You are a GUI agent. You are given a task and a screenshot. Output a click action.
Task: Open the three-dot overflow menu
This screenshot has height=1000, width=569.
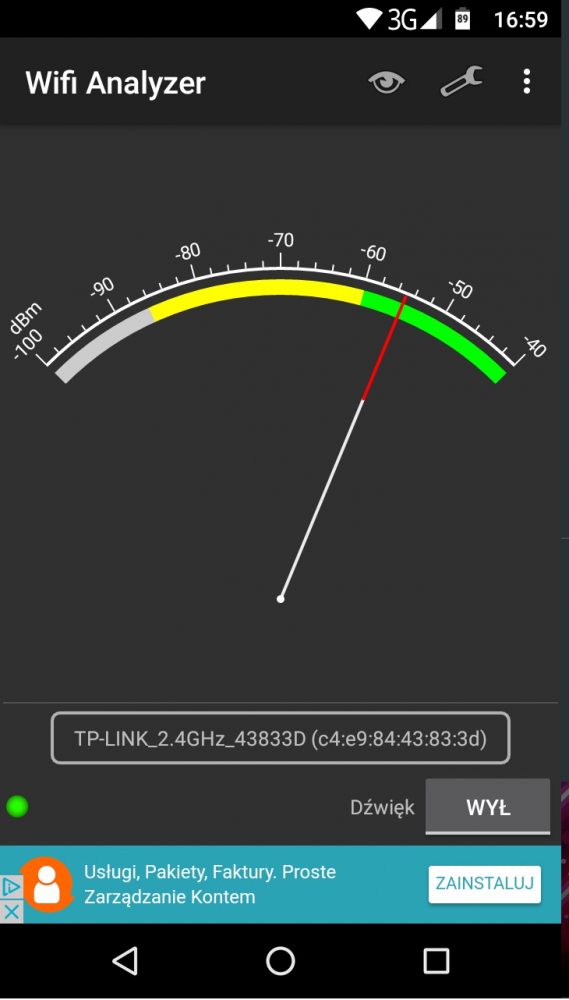526,82
